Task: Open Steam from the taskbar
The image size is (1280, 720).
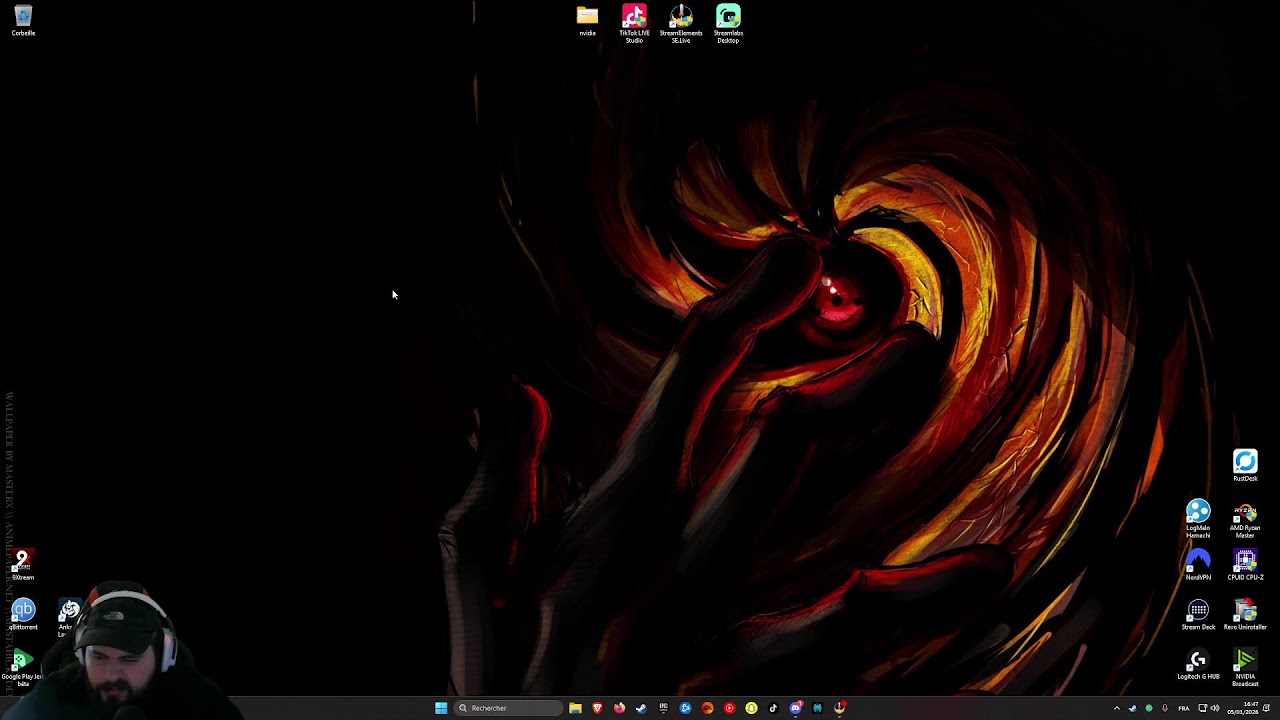Action: pos(641,708)
